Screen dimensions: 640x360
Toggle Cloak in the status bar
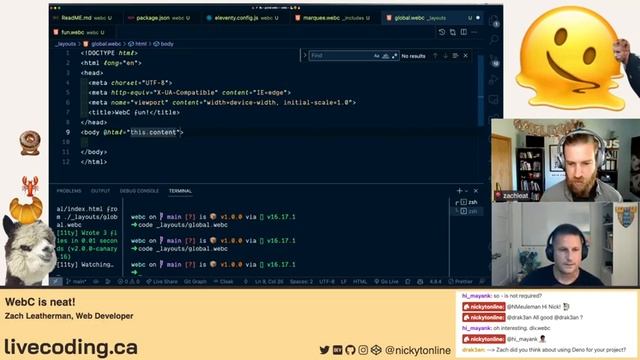(x=224, y=282)
